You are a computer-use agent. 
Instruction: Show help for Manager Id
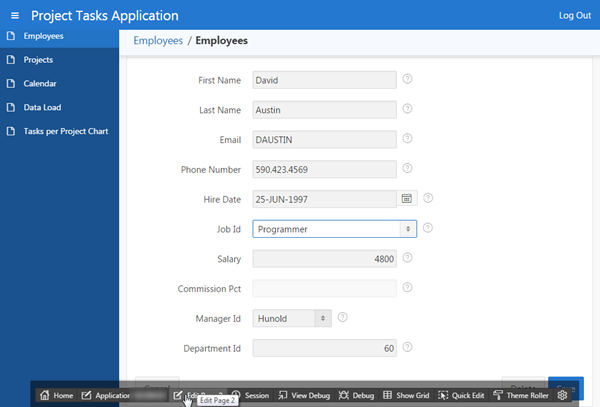[342, 317]
